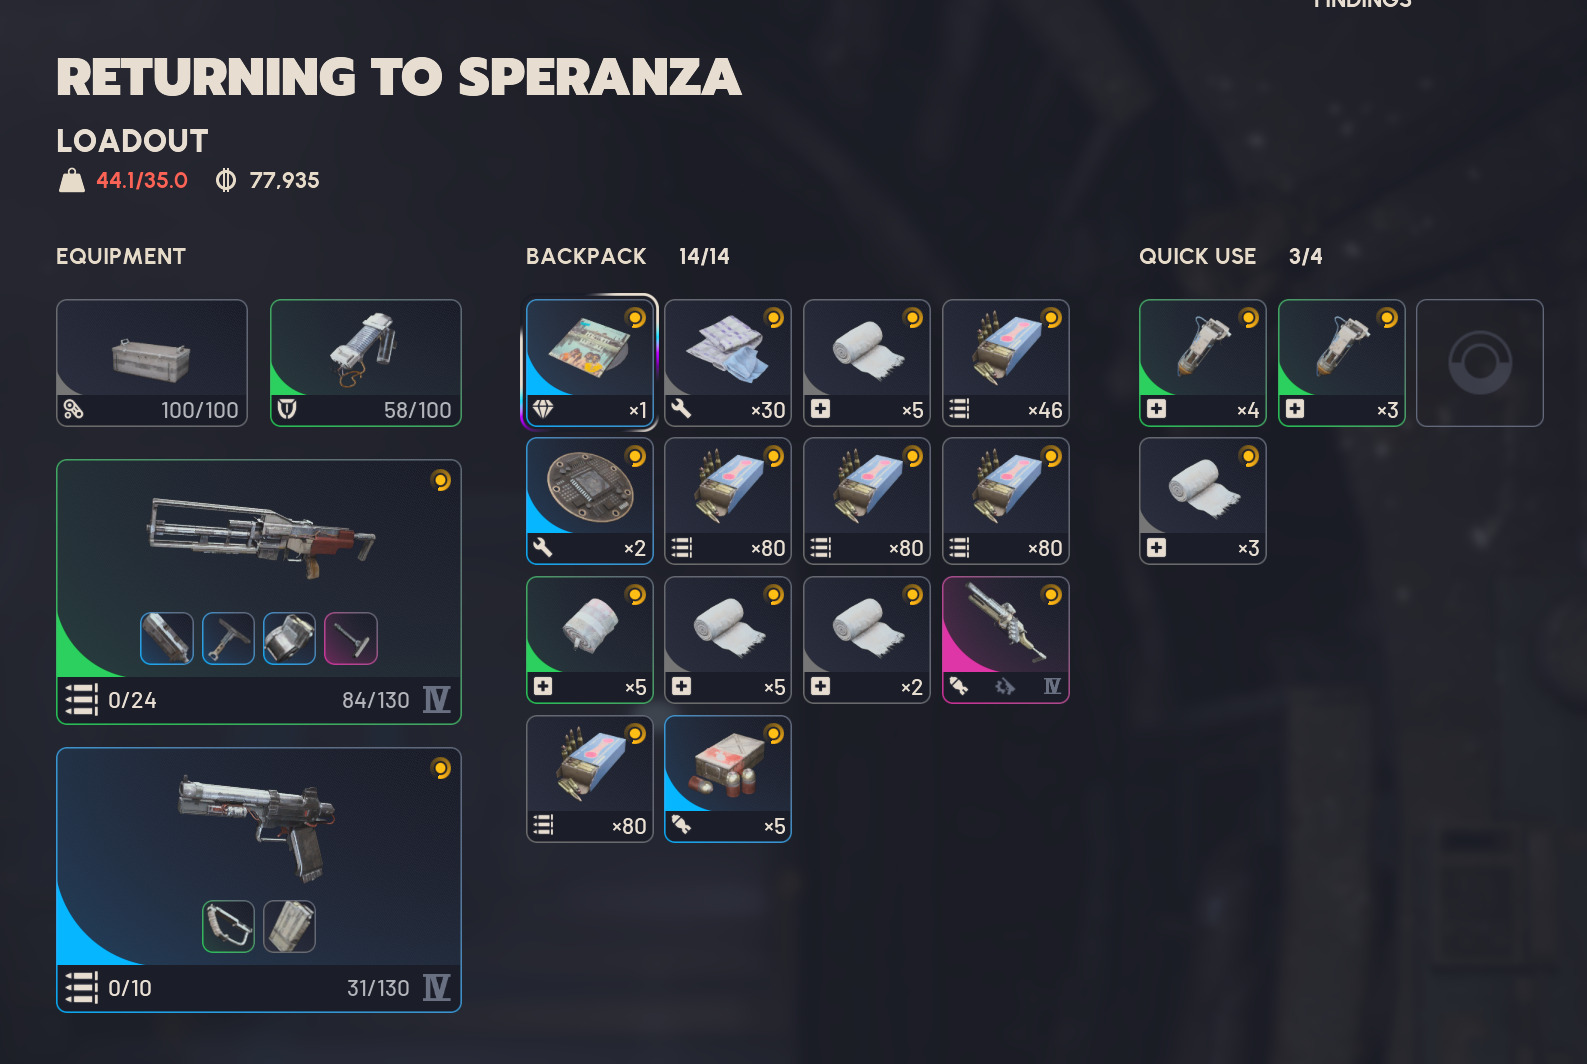Select the magazine item with x1 count

590,363
